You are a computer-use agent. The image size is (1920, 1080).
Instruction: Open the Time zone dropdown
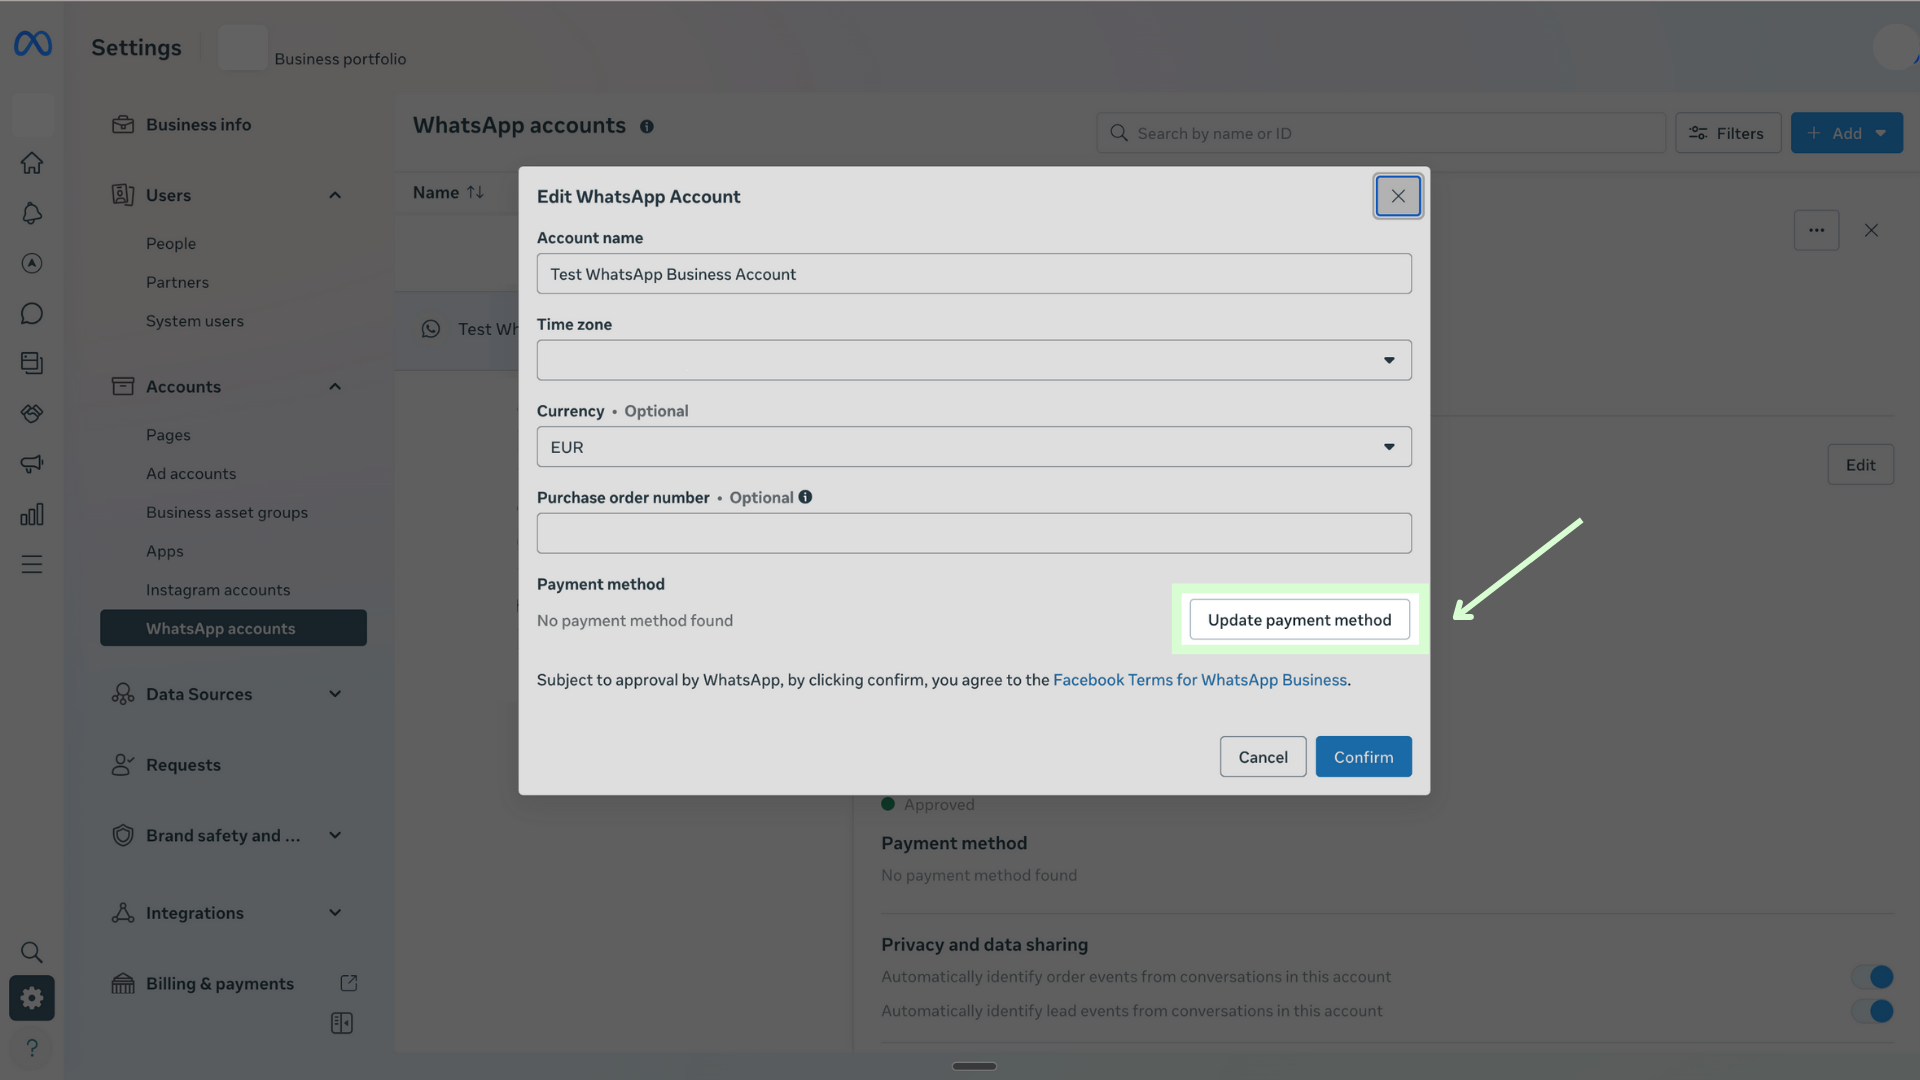[973, 360]
